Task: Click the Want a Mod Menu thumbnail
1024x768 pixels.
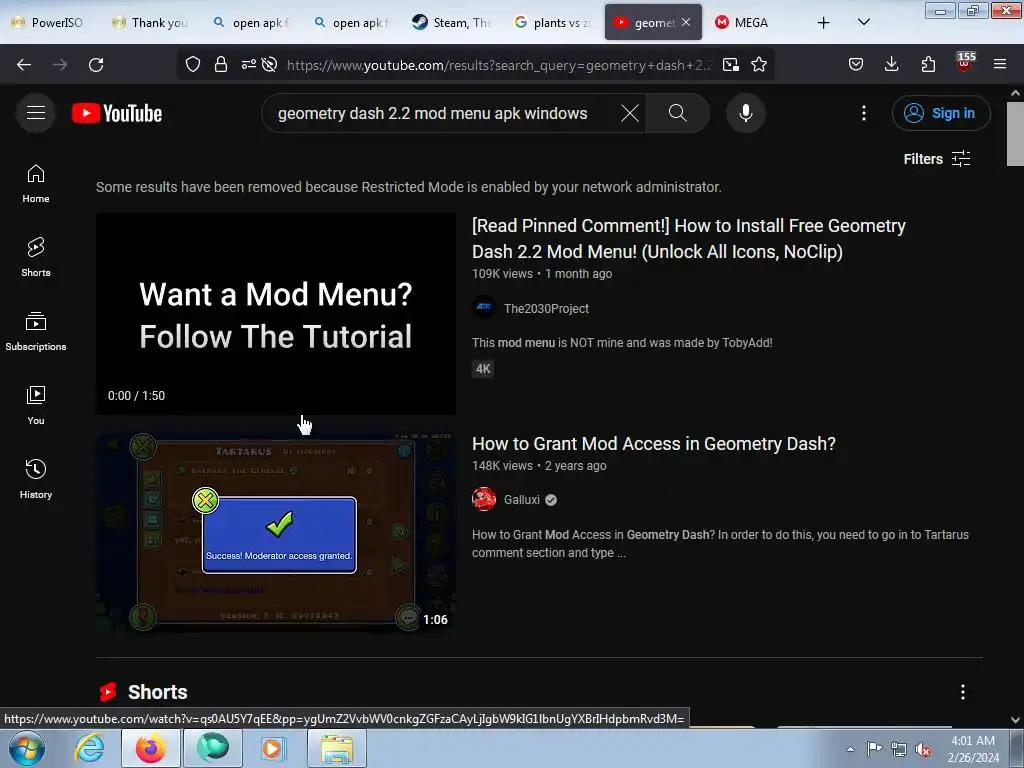Action: tap(276, 314)
